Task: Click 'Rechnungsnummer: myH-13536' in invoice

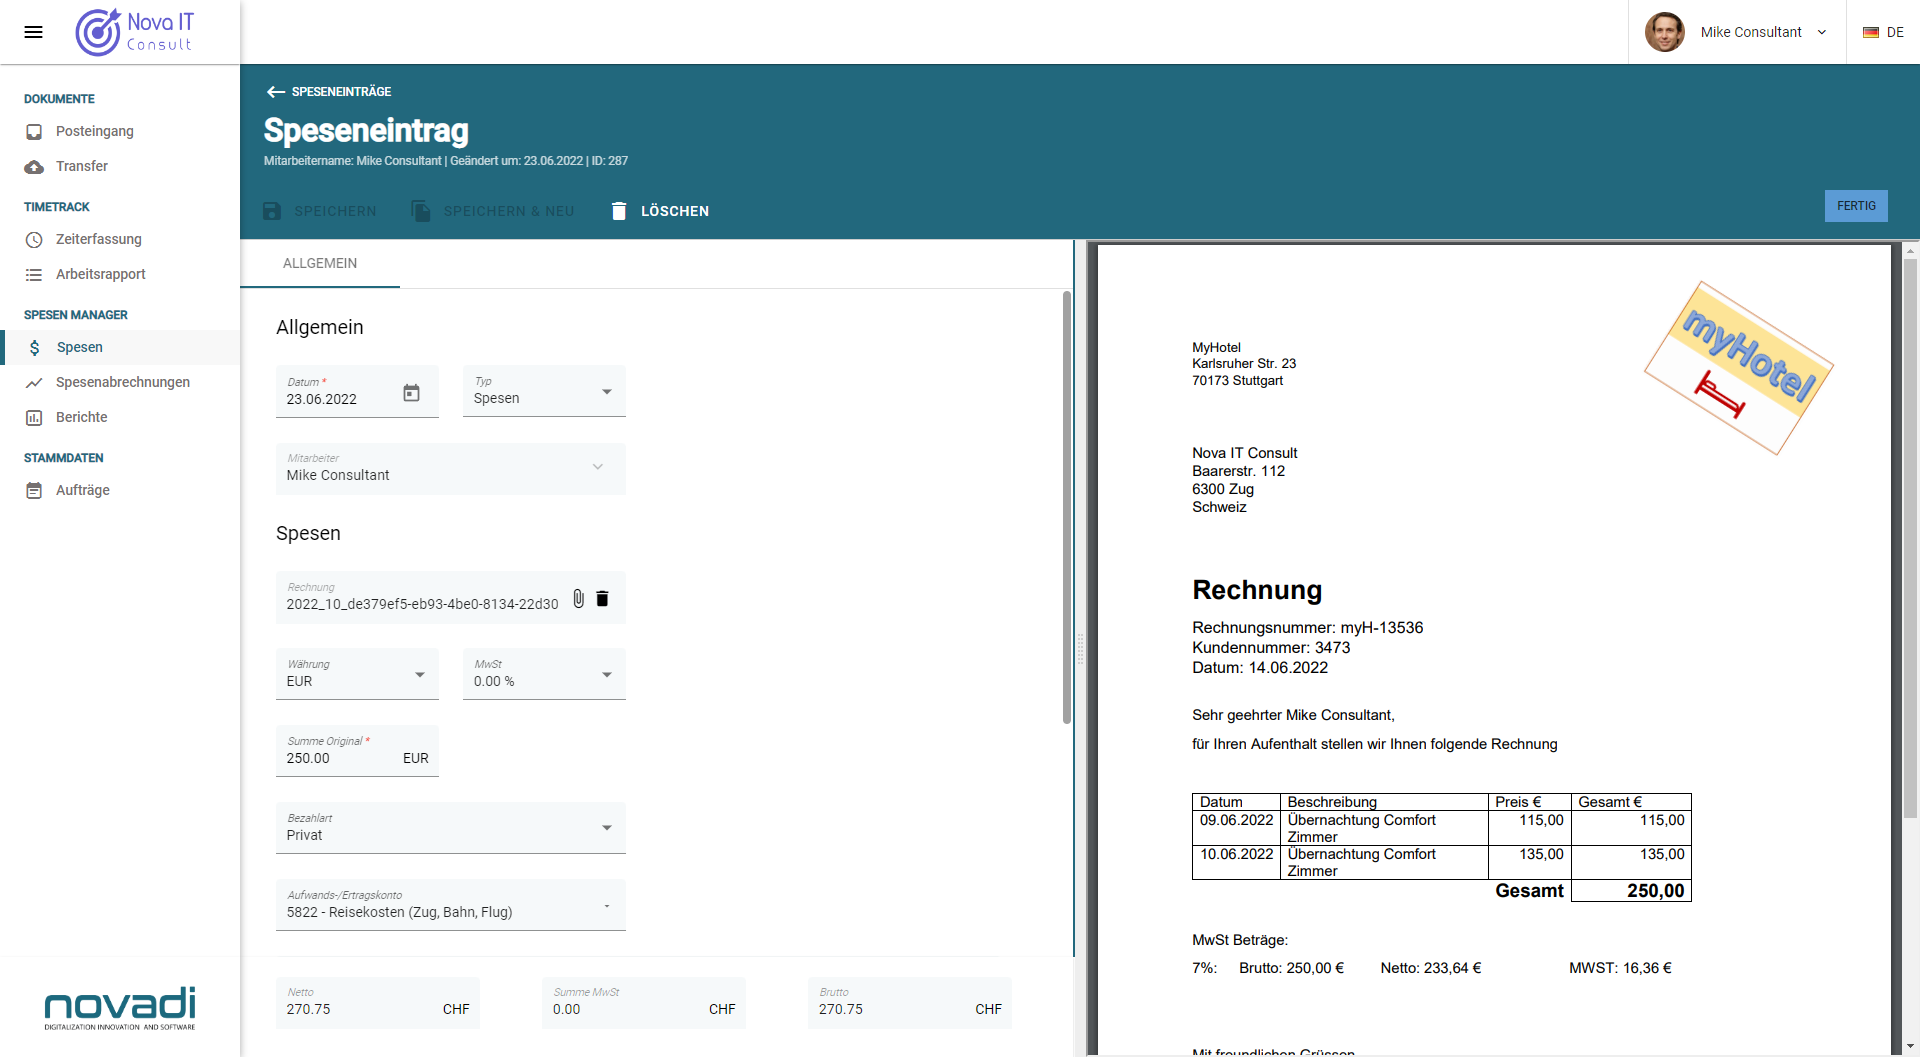Action: click(1307, 628)
